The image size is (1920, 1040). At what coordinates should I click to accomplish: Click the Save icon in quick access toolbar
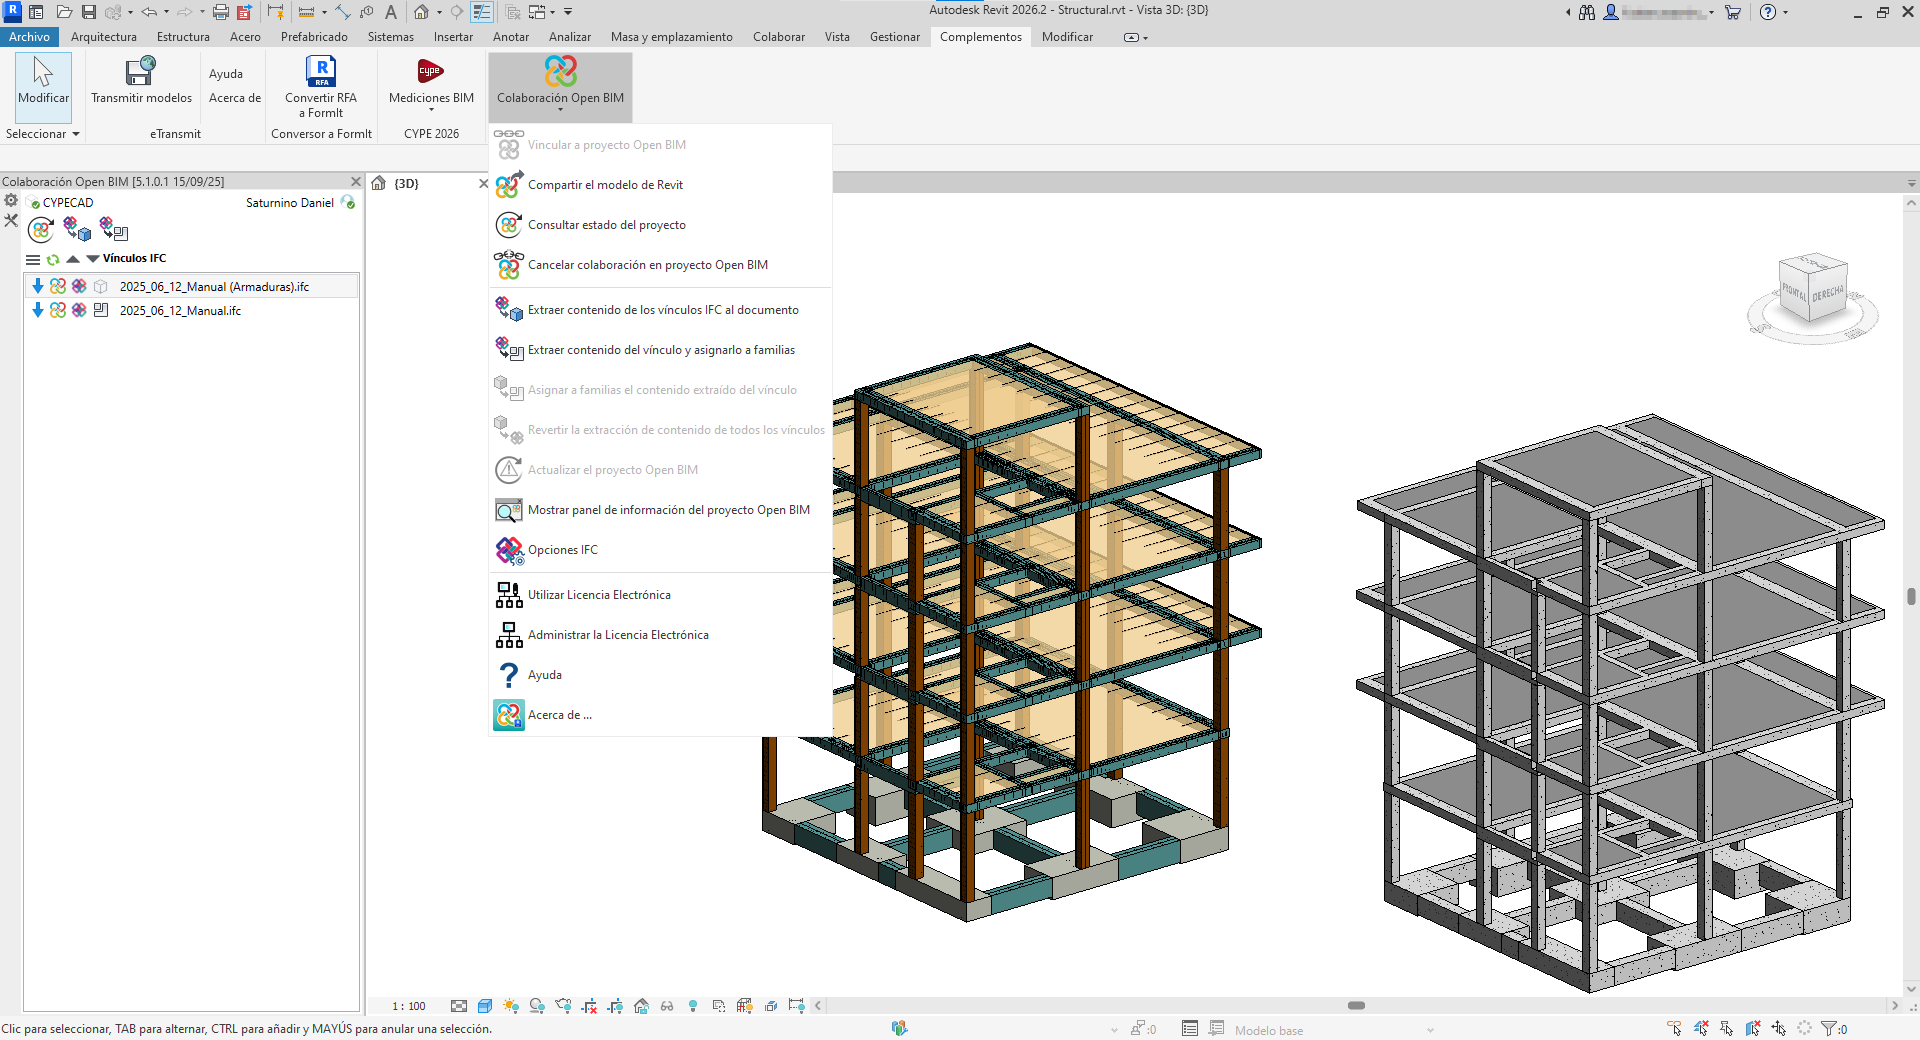coord(89,12)
